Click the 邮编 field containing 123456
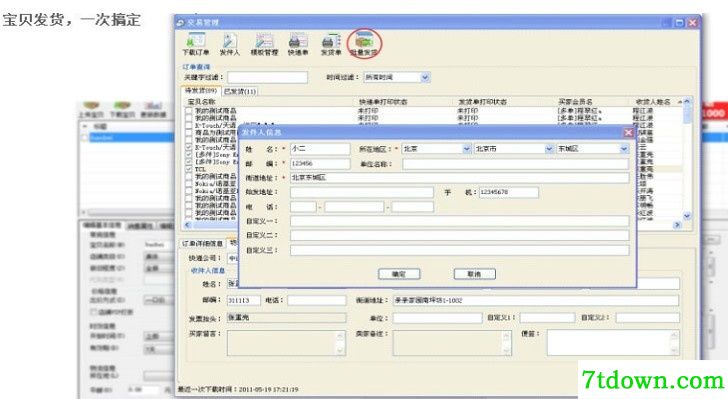This screenshot has height=399, width=728. [x=320, y=164]
